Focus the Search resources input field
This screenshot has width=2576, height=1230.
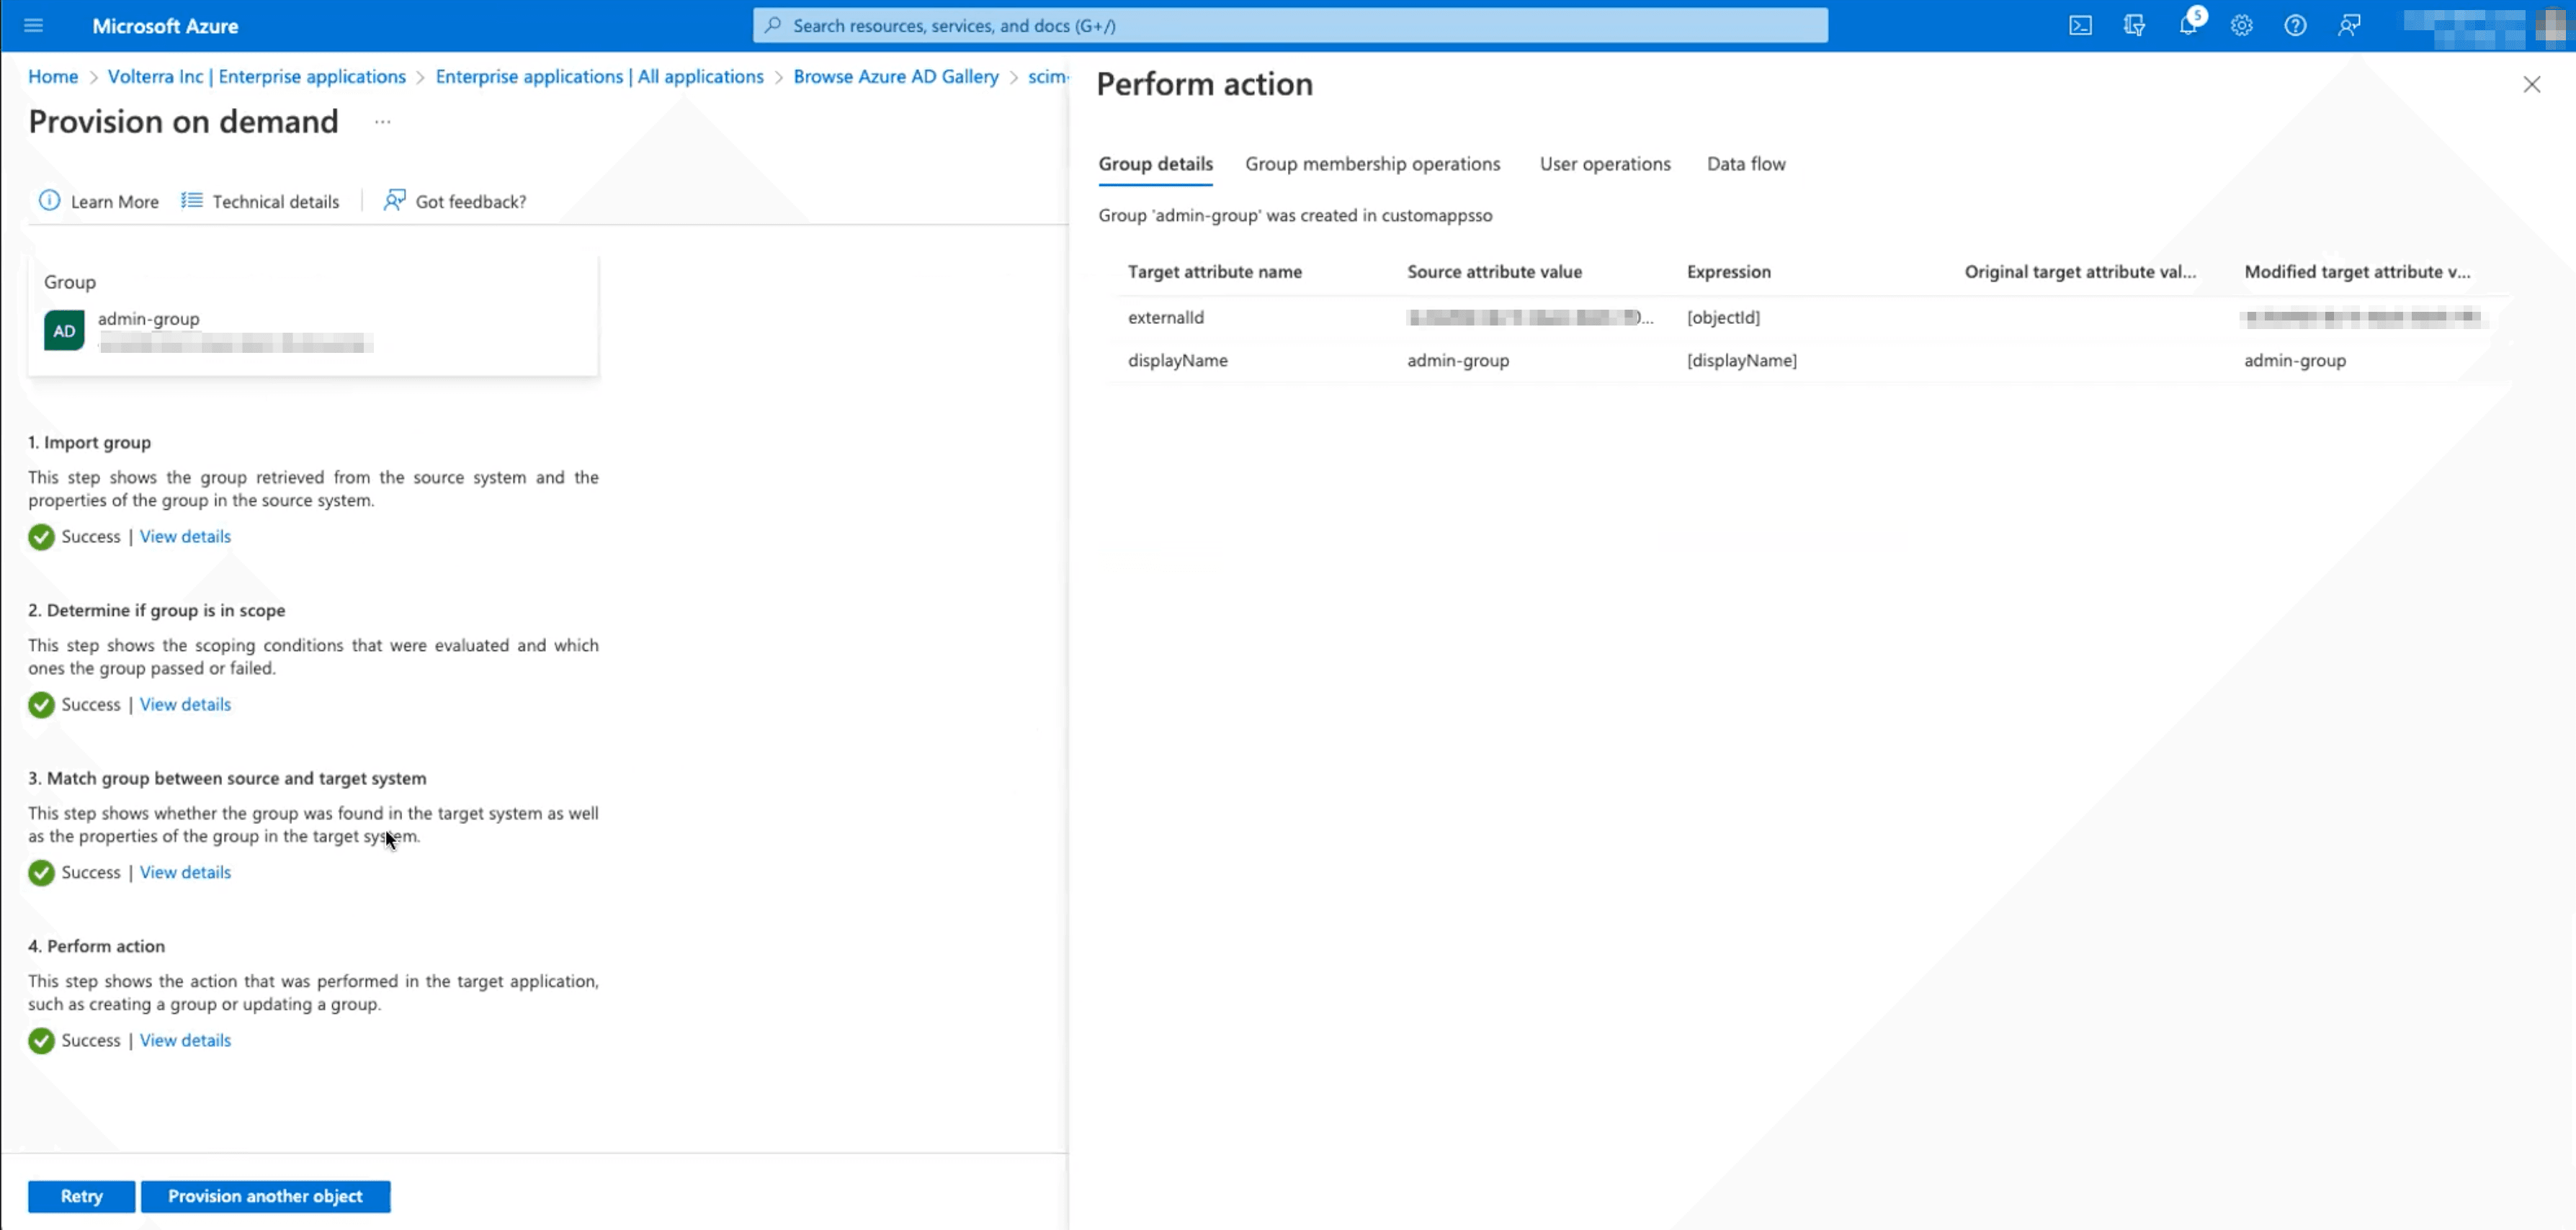pyautogui.click(x=1290, y=26)
